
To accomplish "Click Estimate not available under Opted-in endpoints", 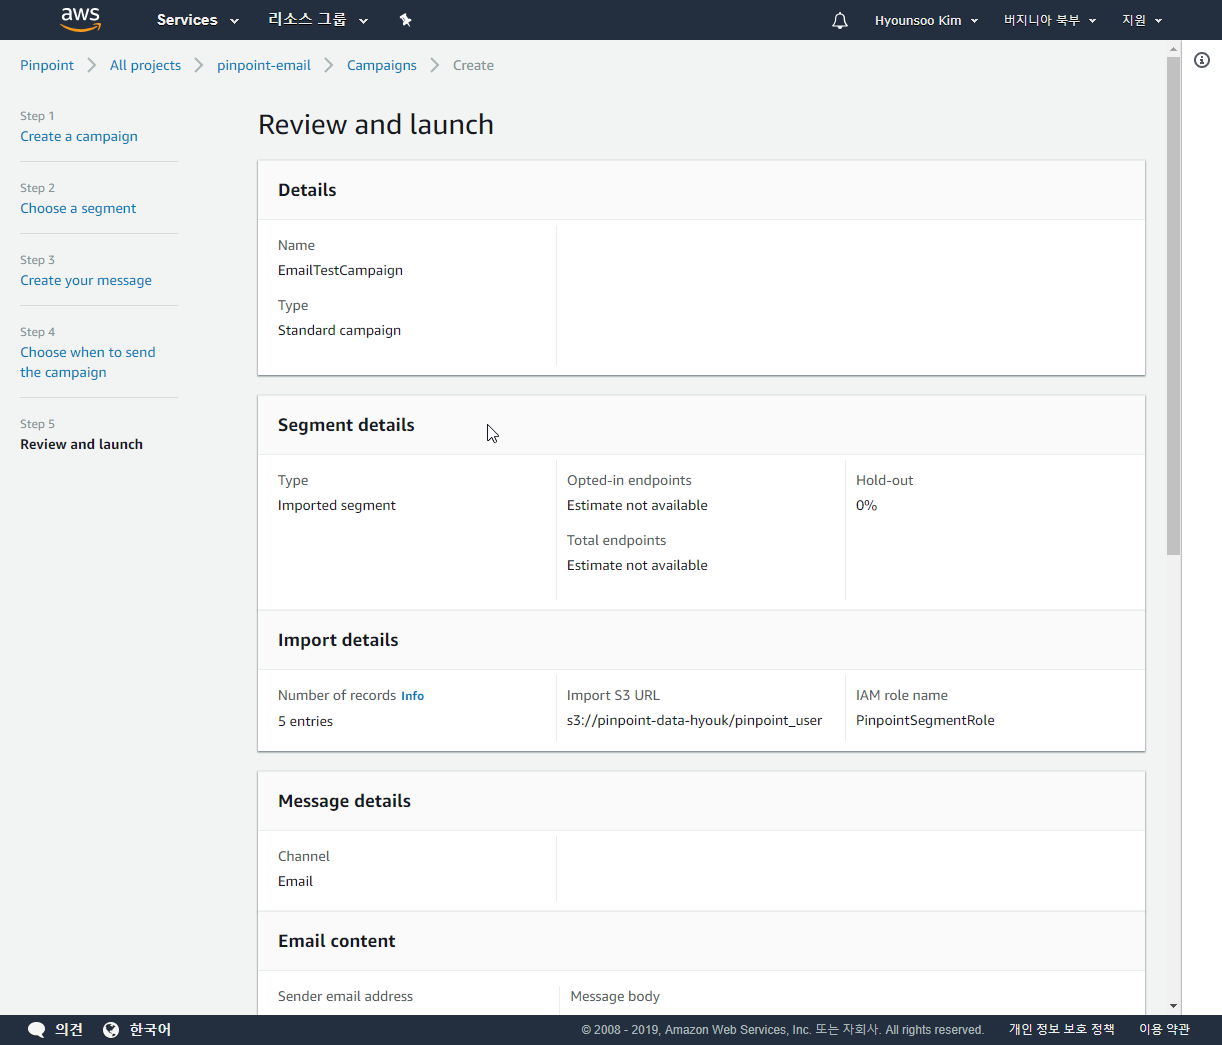I will click(637, 505).
